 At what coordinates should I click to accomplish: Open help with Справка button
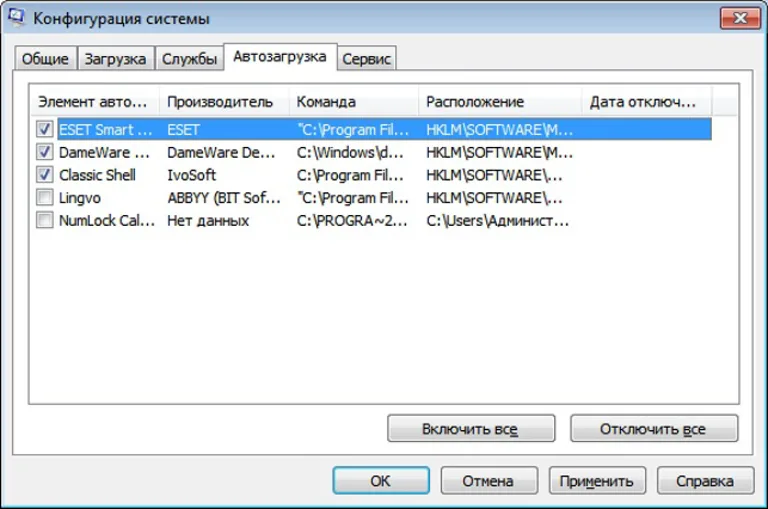click(705, 481)
